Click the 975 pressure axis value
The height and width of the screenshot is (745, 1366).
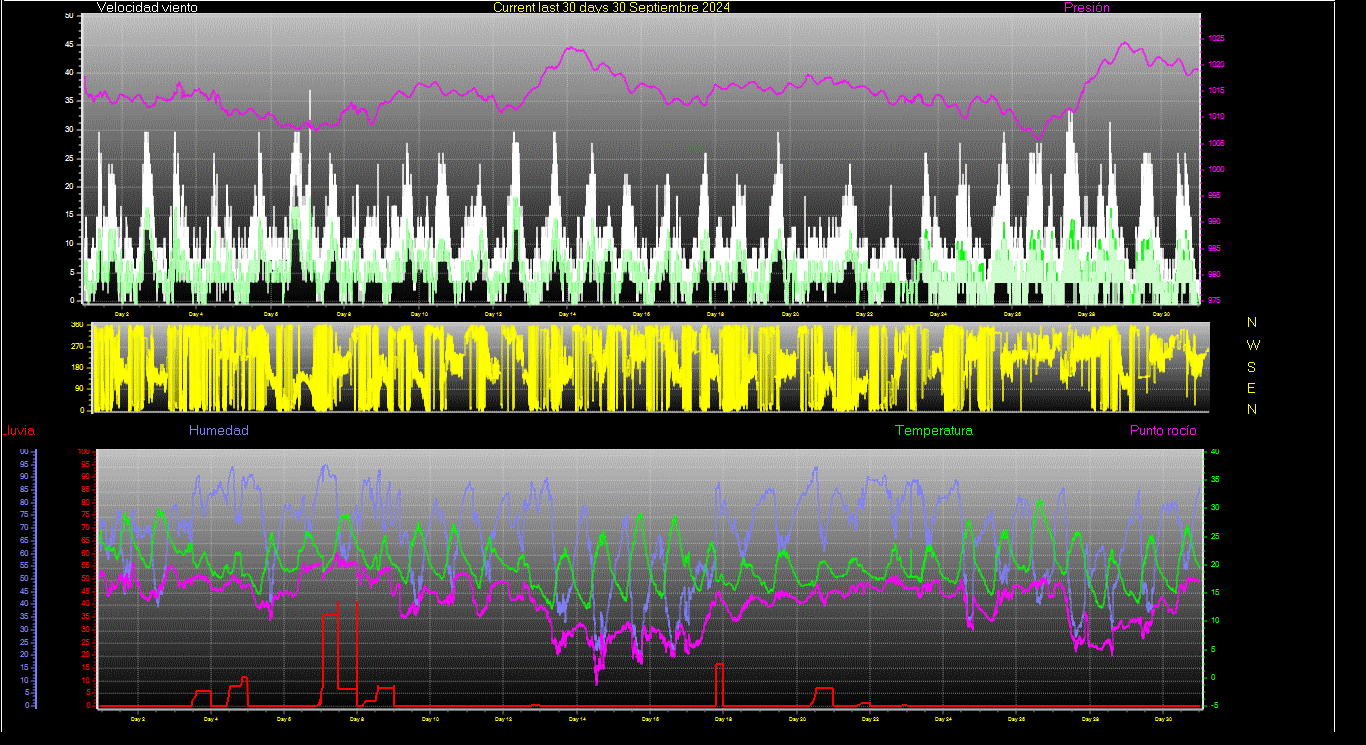(1214, 300)
